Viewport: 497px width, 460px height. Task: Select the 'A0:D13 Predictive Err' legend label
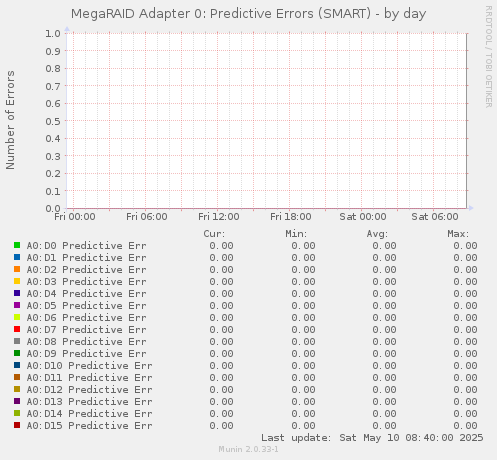89,402
